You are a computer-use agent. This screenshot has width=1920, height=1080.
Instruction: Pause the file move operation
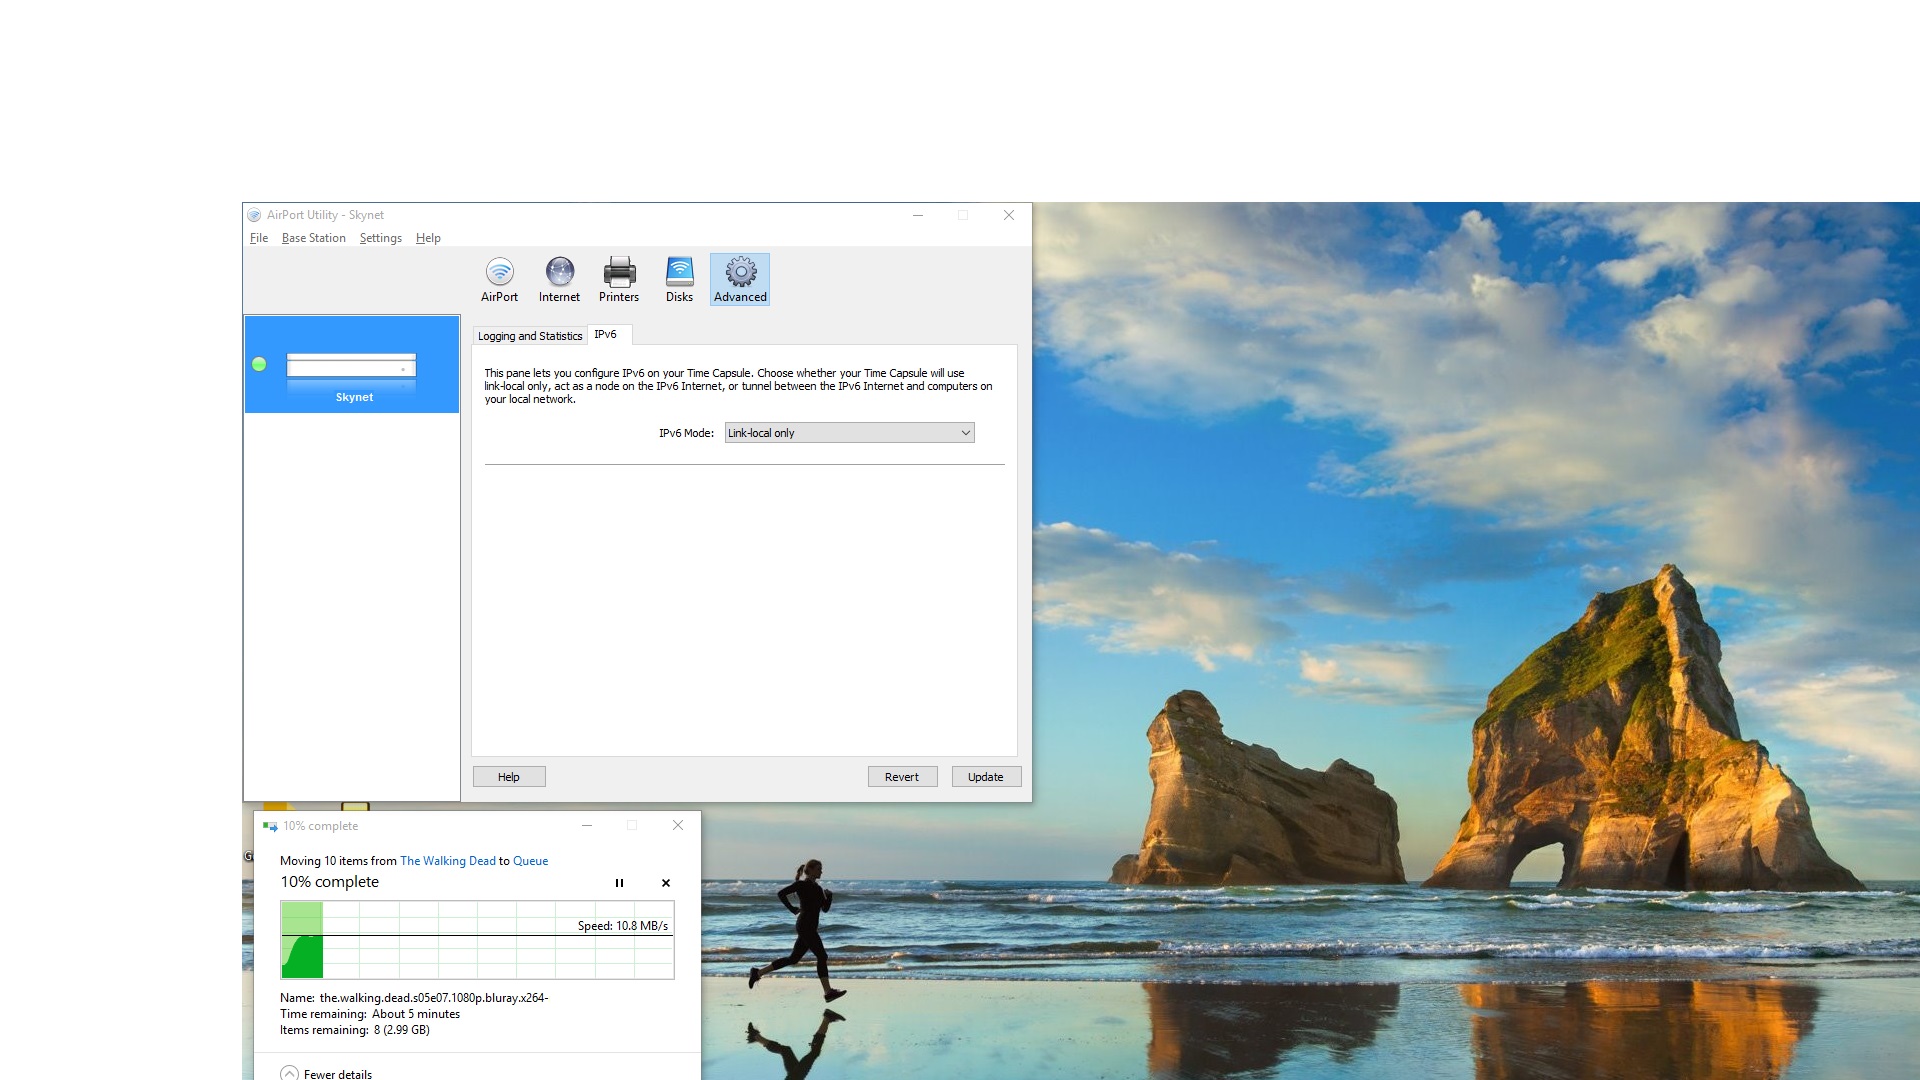(x=619, y=883)
